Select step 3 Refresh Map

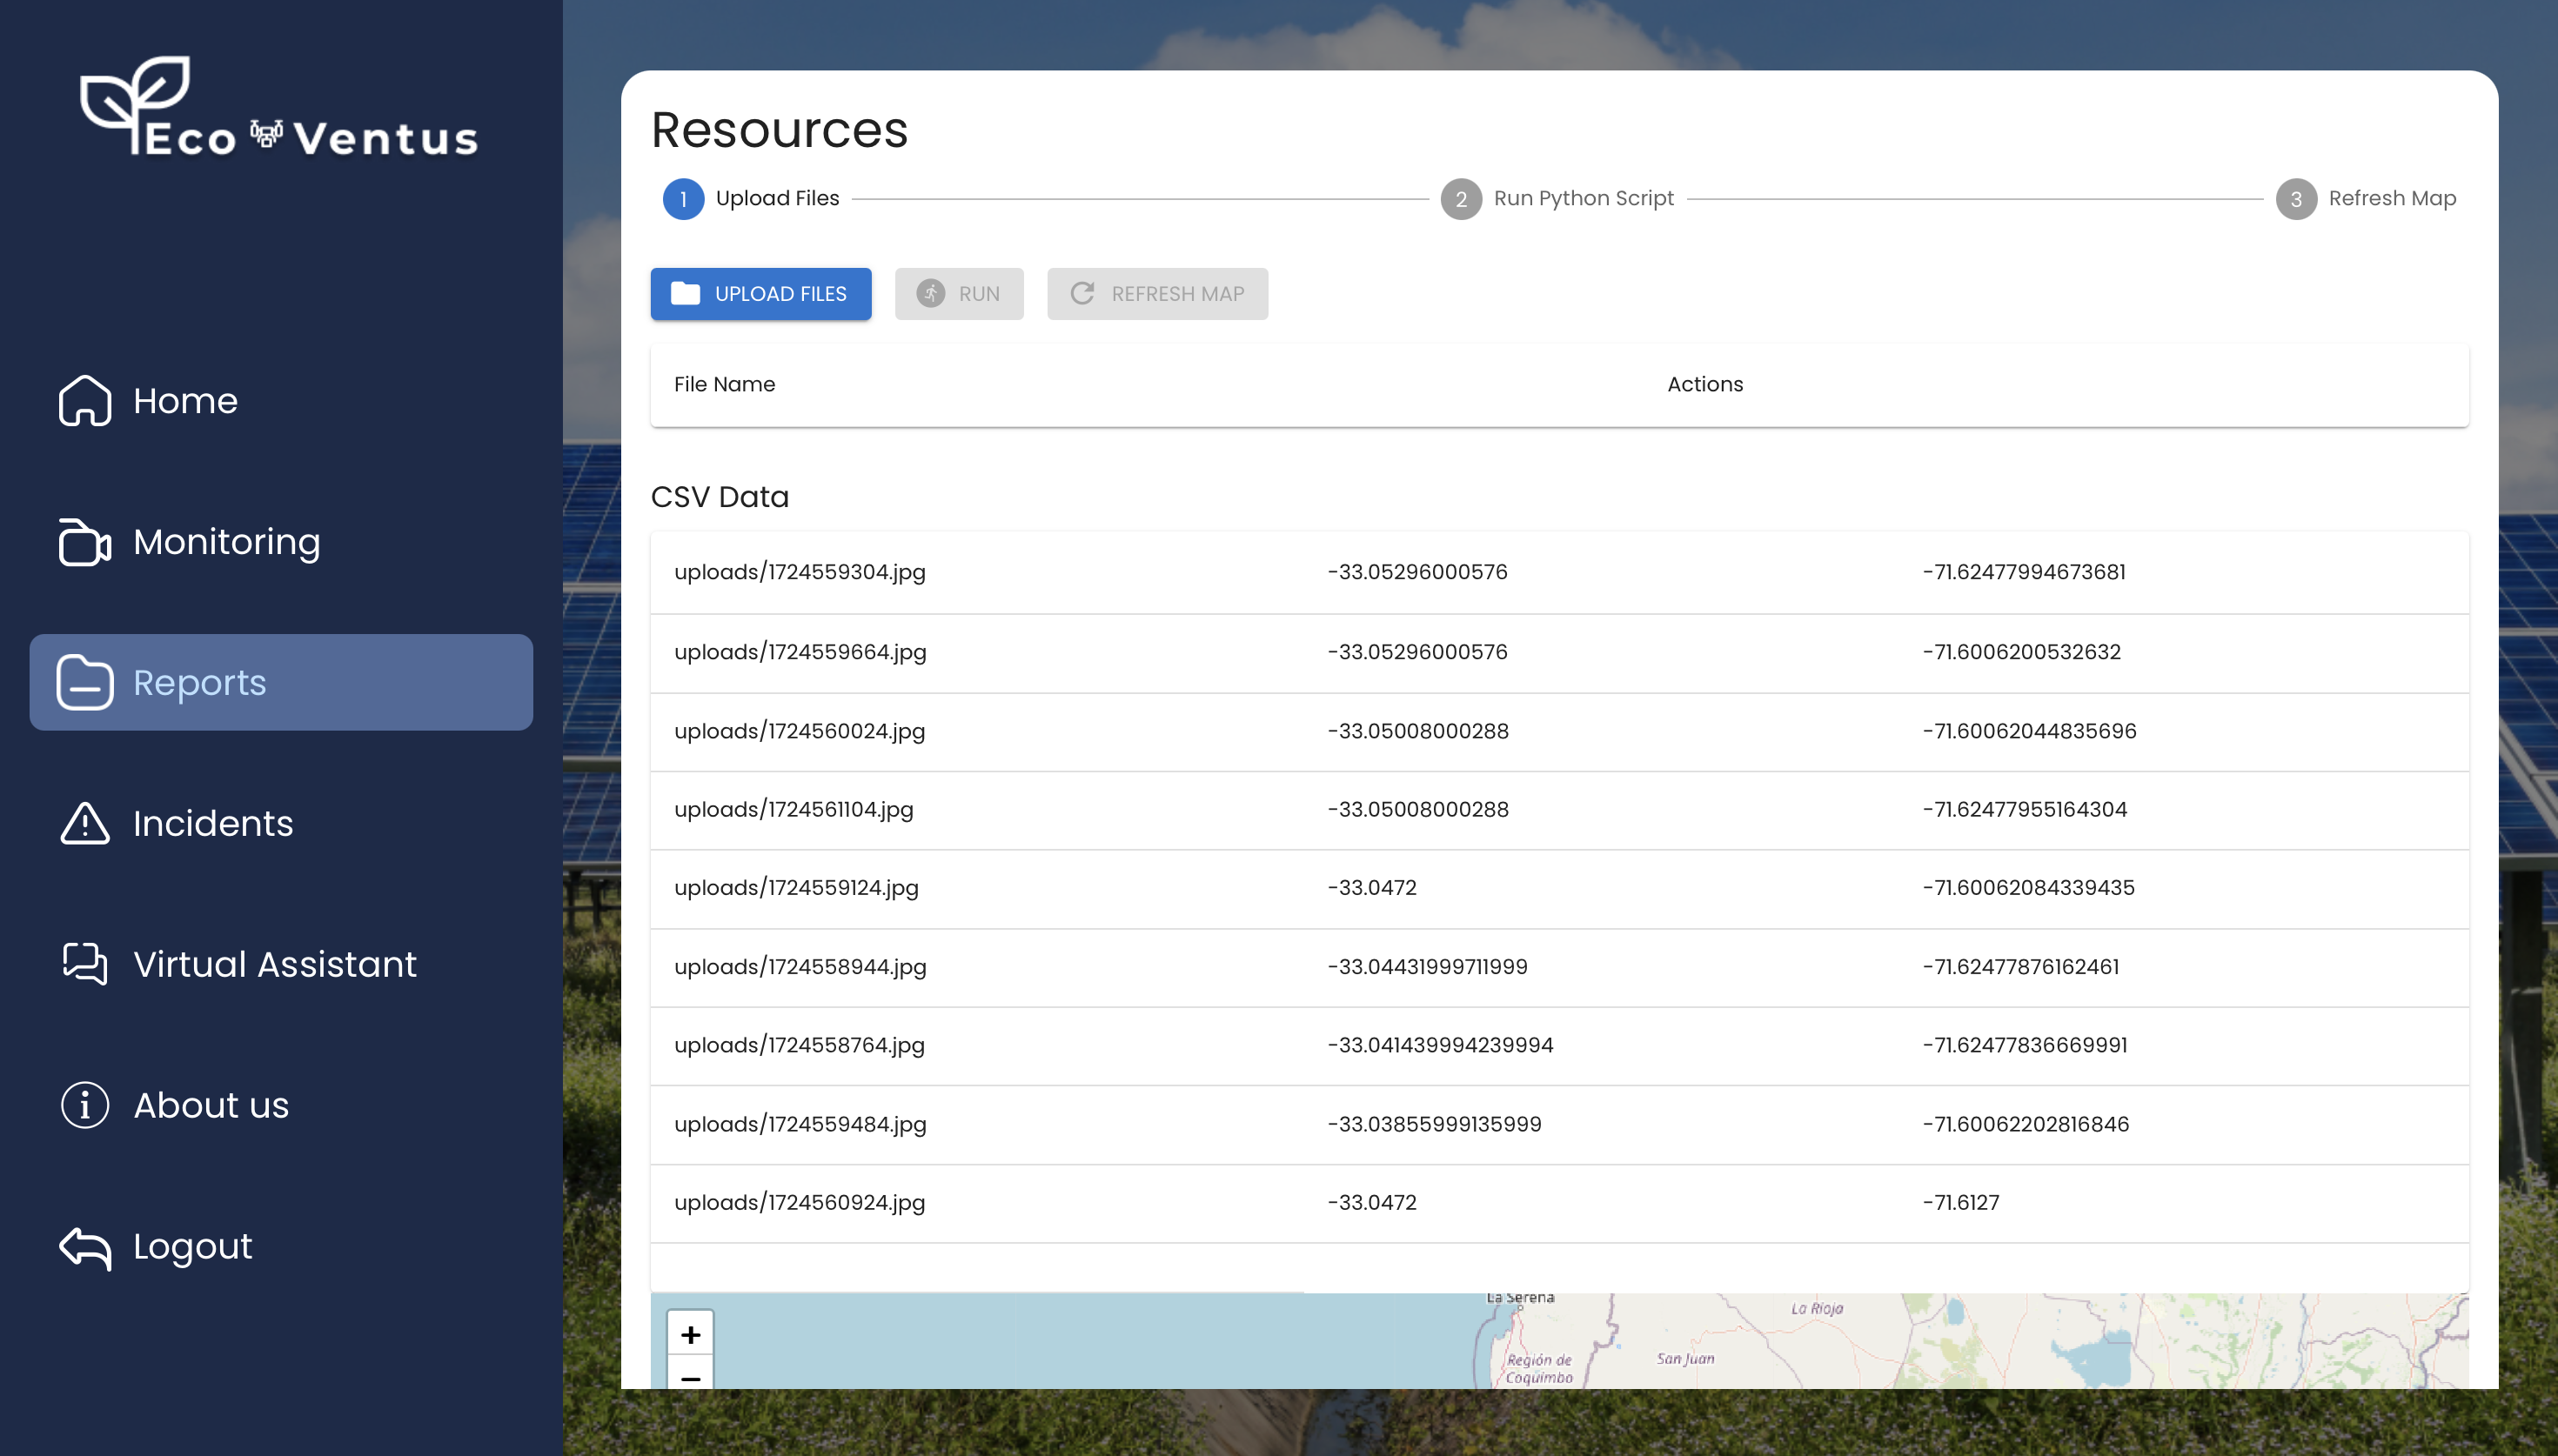pos(2295,198)
